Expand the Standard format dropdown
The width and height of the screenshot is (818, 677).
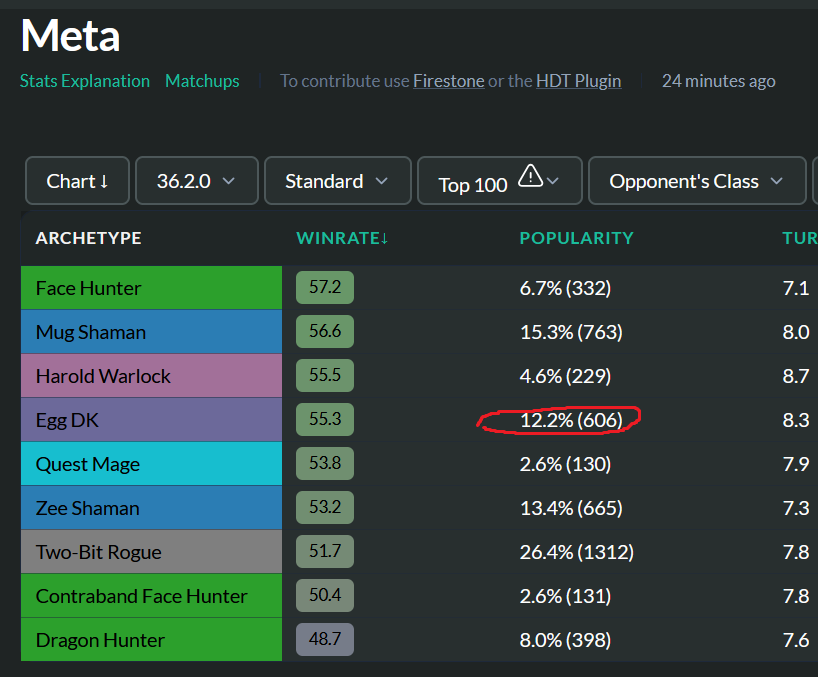point(338,181)
